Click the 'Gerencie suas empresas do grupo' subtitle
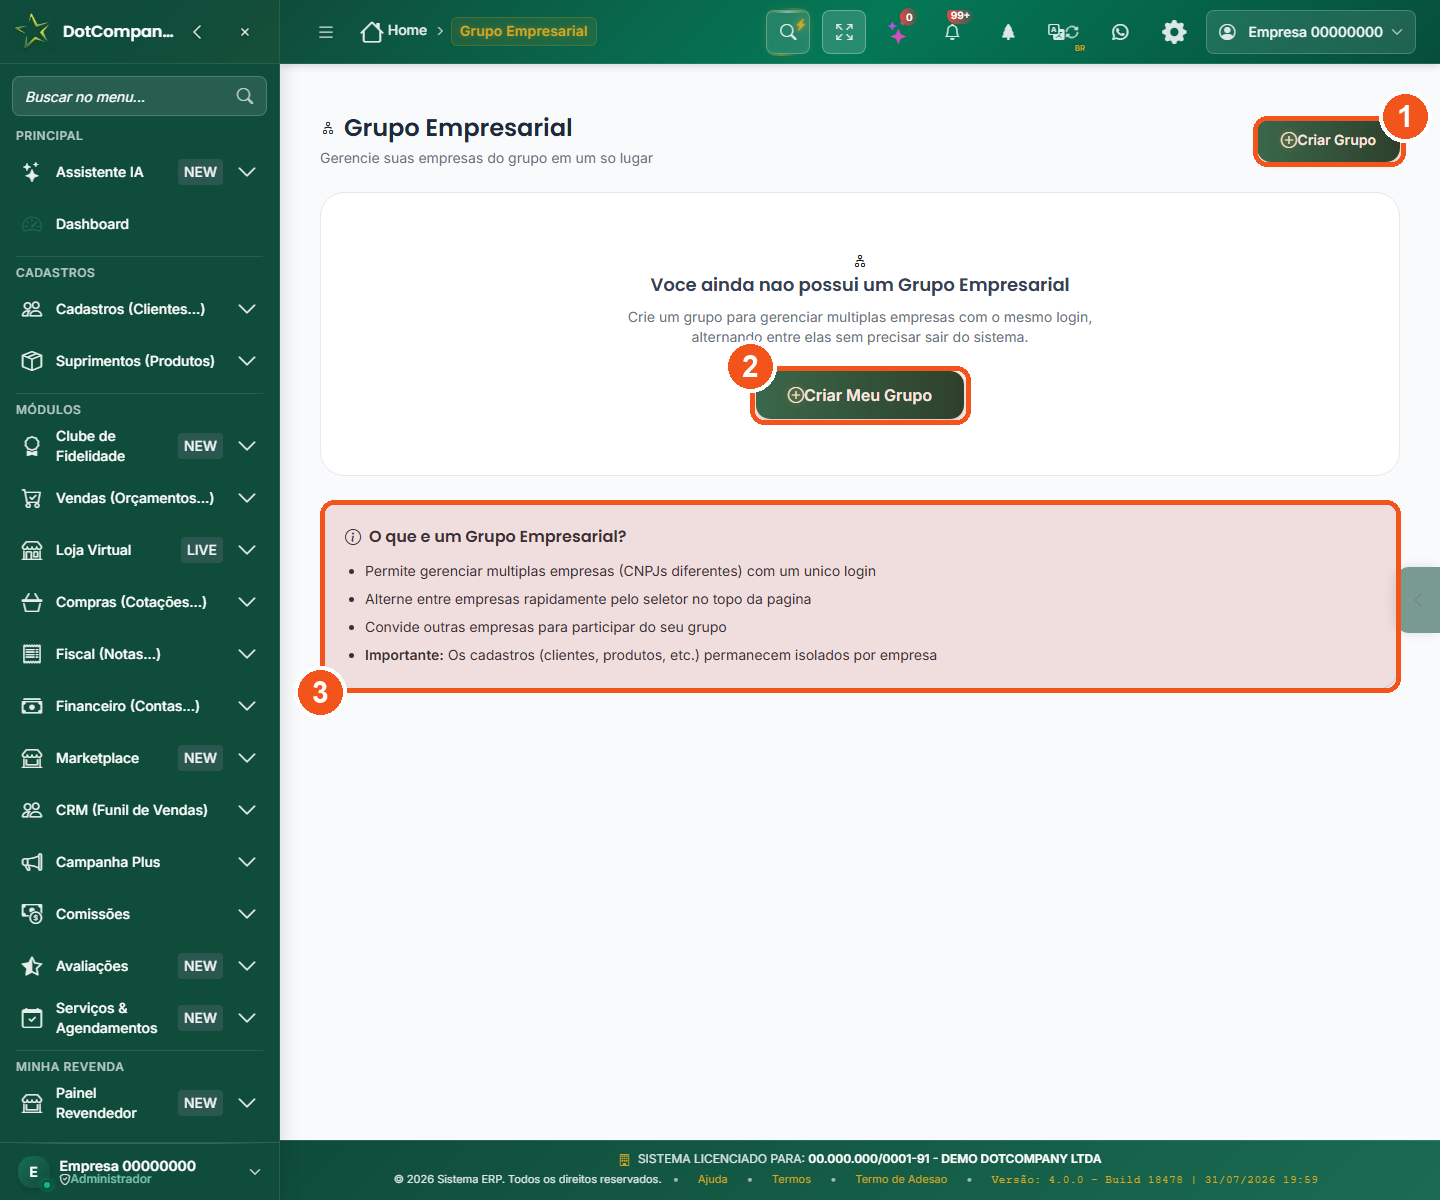 [x=486, y=158]
